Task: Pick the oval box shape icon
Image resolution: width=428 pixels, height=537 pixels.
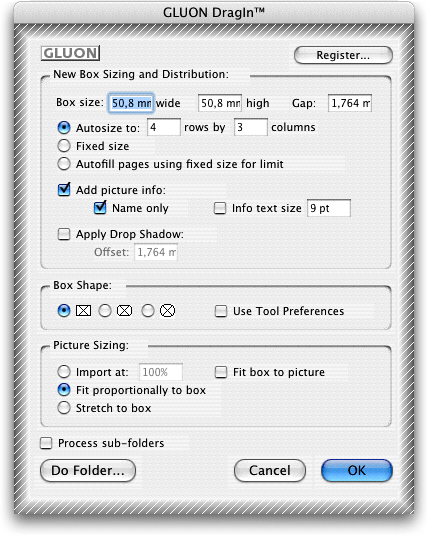Action: (168, 311)
